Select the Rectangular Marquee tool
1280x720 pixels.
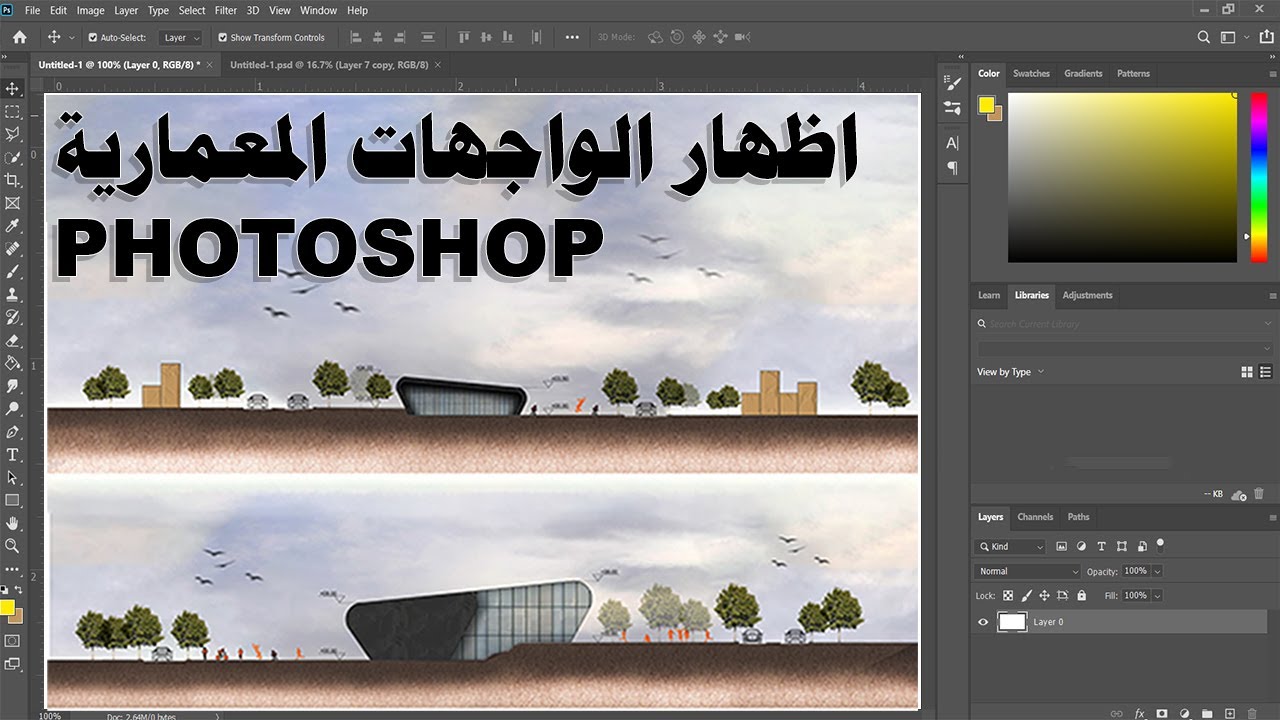[13, 112]
